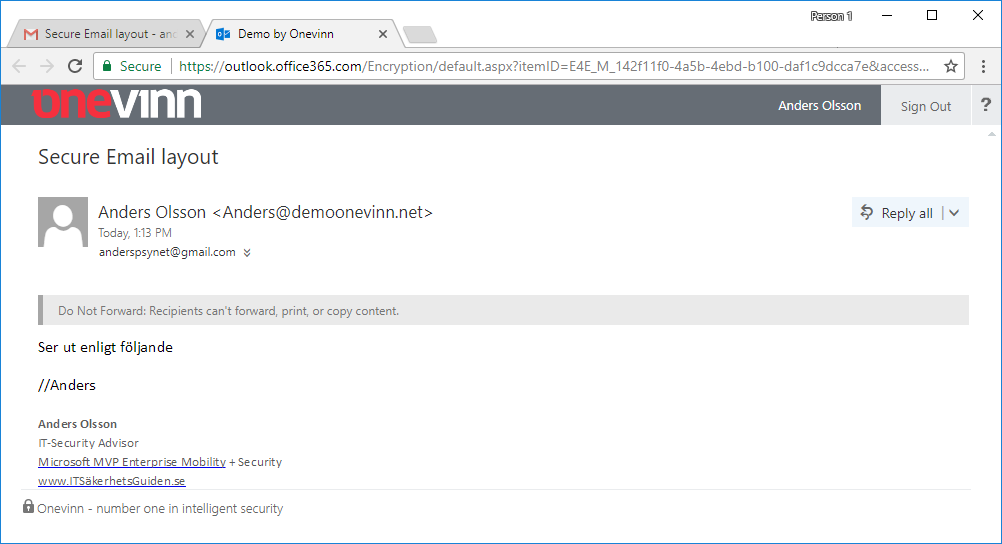Expand recipient details chevron

247,253
